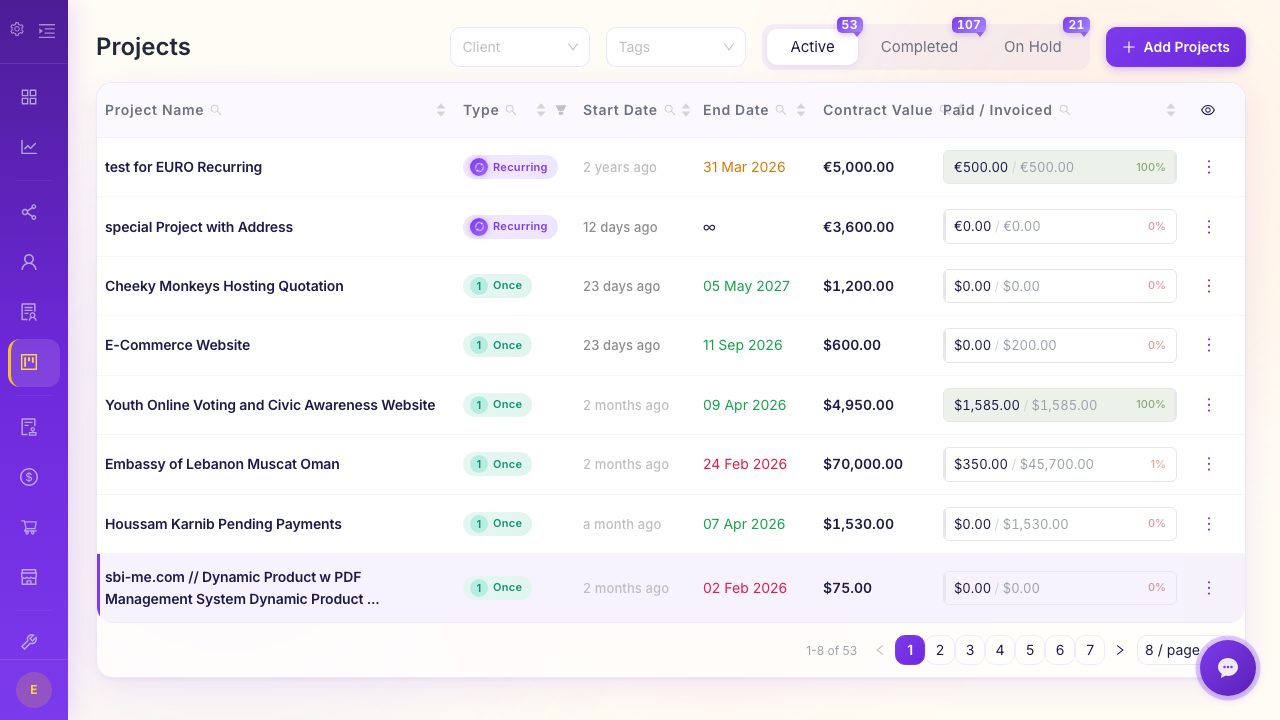
Task: Toggle column visibility with the eye icon
Action: point(1207,110)
